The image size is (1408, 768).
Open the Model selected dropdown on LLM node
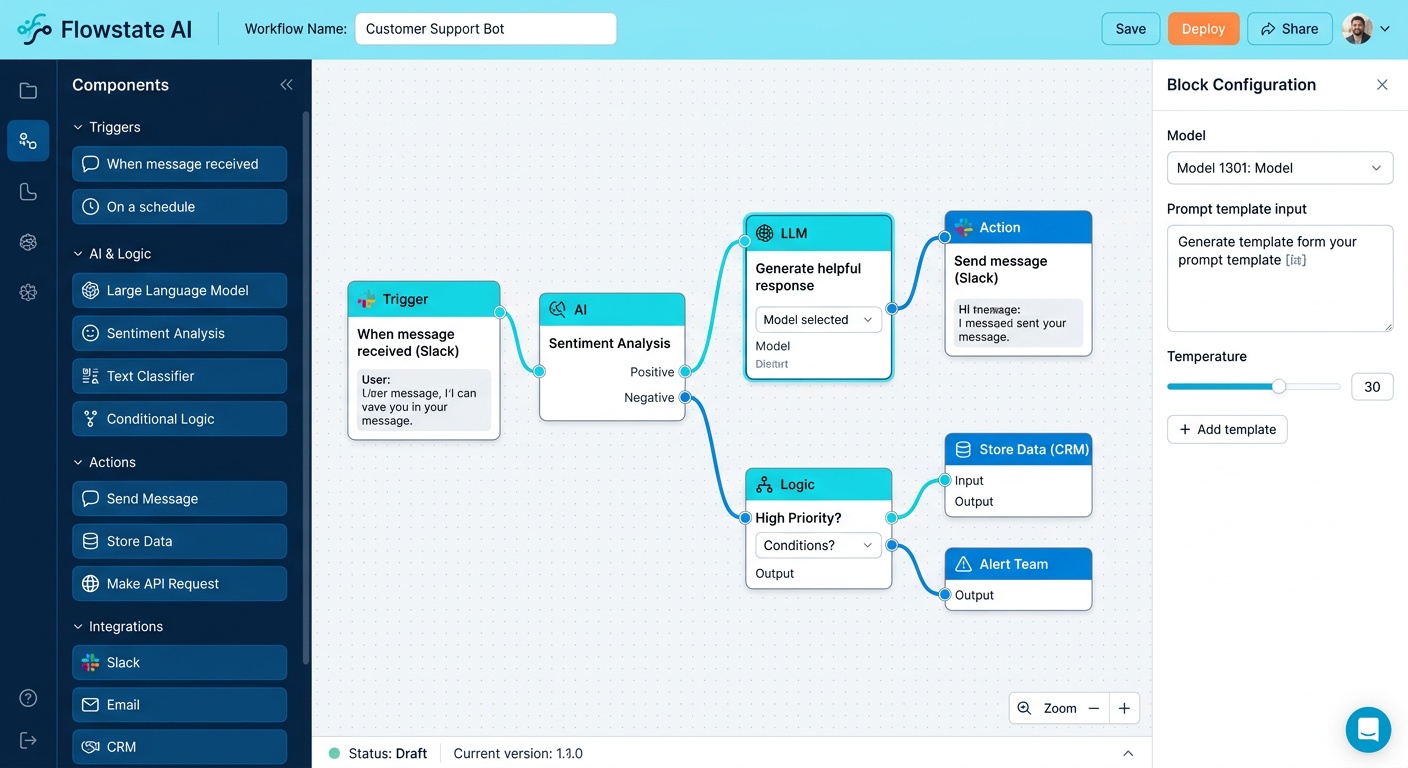[x=818, y=320]
